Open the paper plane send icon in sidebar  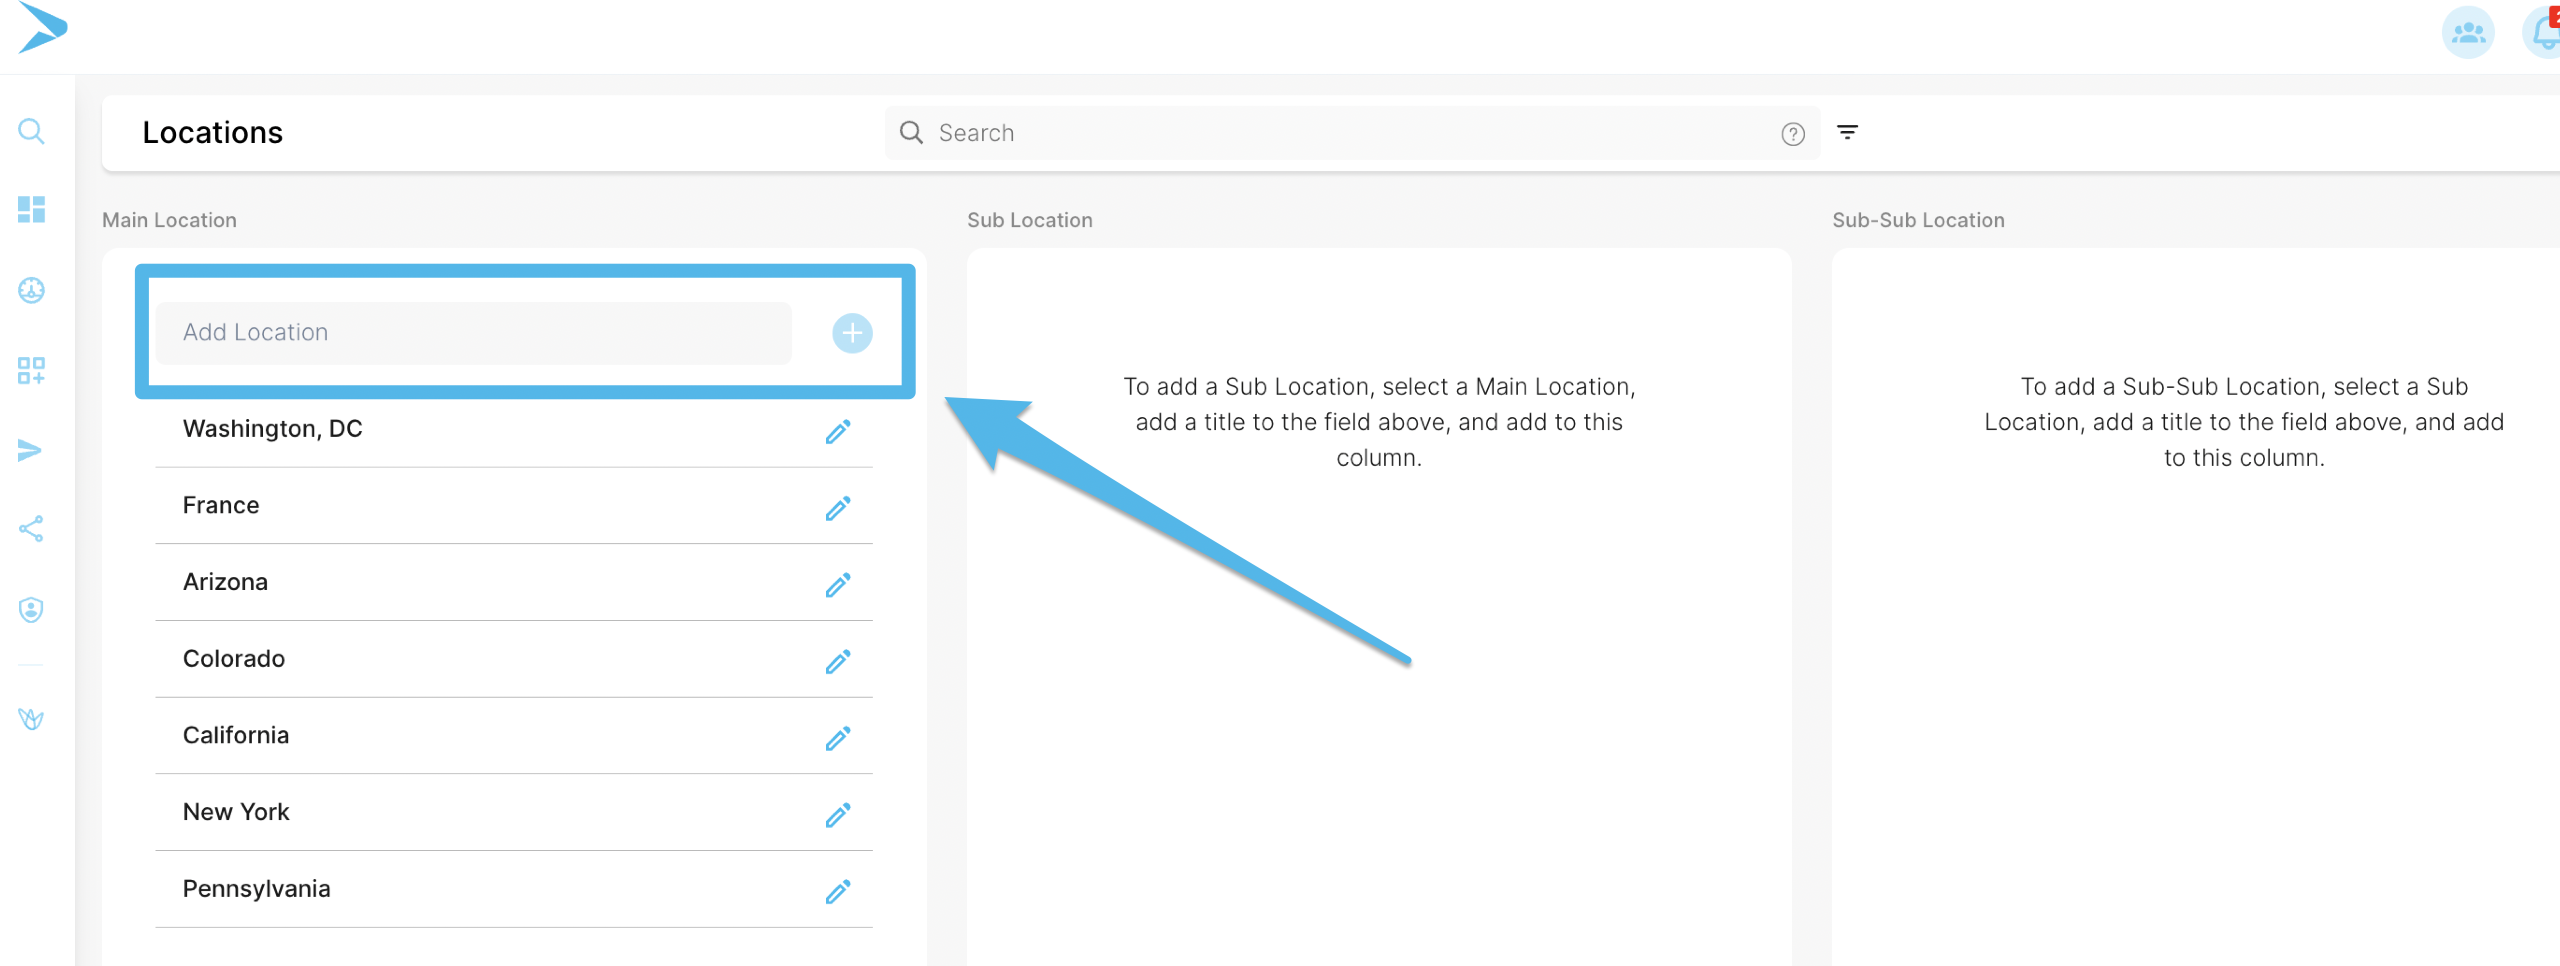(x=31, y=450)
